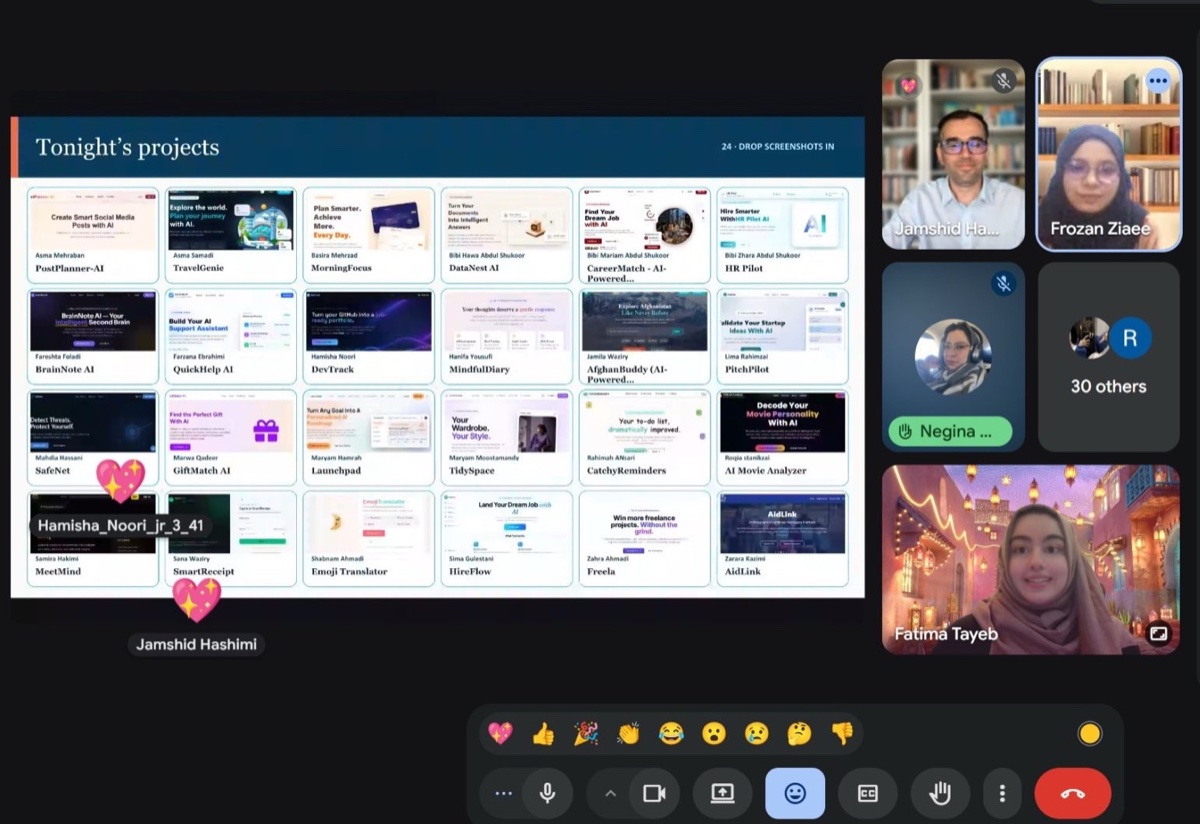Viewport: 1200px width, 824px height.
Task: Start presenting your screen
Action: point(722,793)
